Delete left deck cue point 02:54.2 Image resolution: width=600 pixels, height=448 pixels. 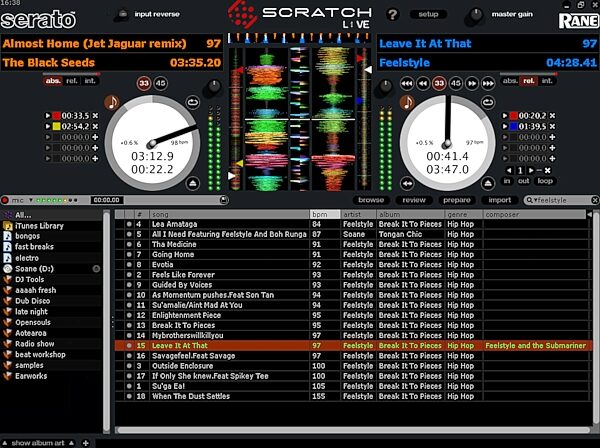coord(95,126)
